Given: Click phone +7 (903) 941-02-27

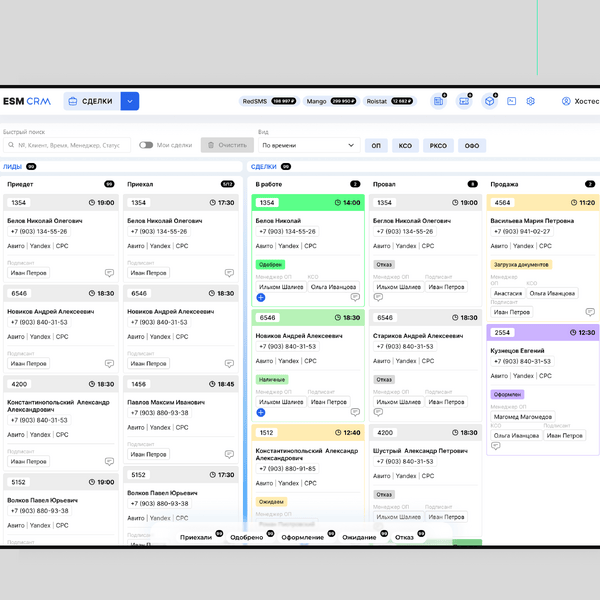Looking at the screenshot, I should (522, 232).
